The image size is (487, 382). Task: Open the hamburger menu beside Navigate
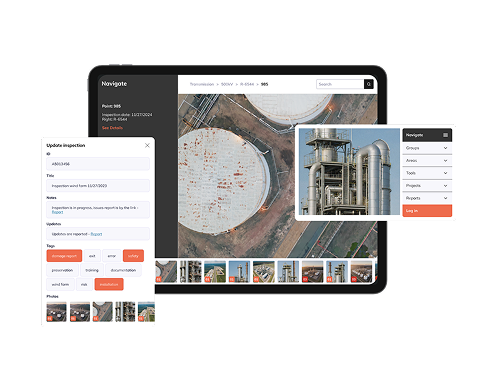pos(445,135)
